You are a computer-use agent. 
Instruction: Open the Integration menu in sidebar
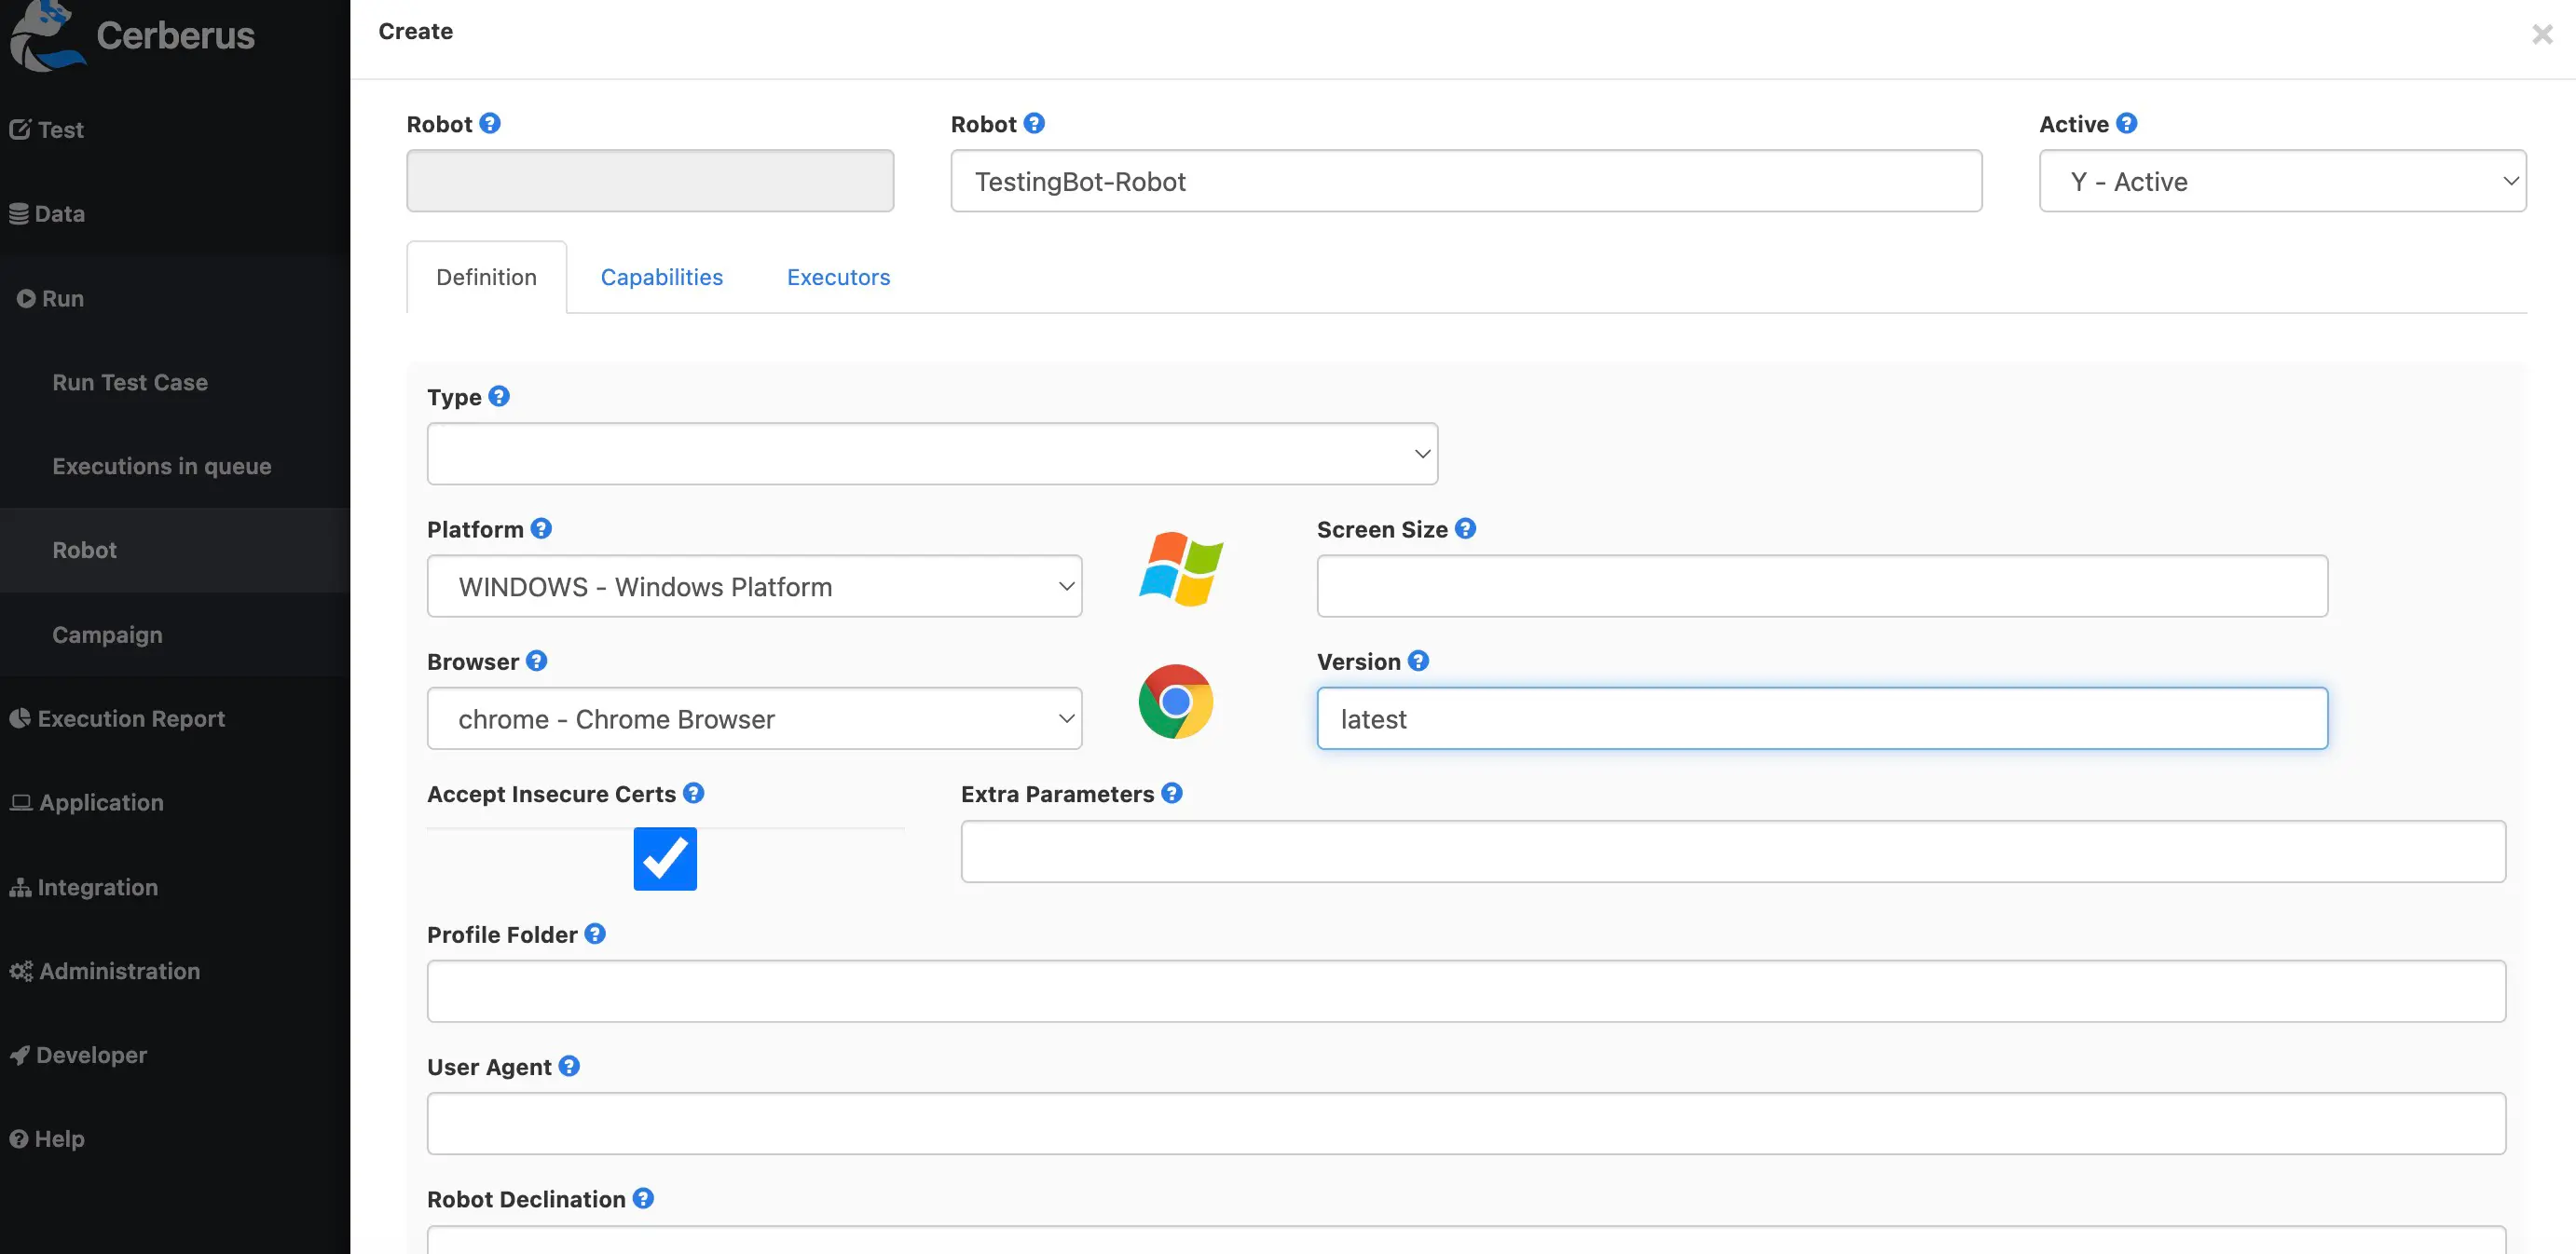[x=84, y=887]
